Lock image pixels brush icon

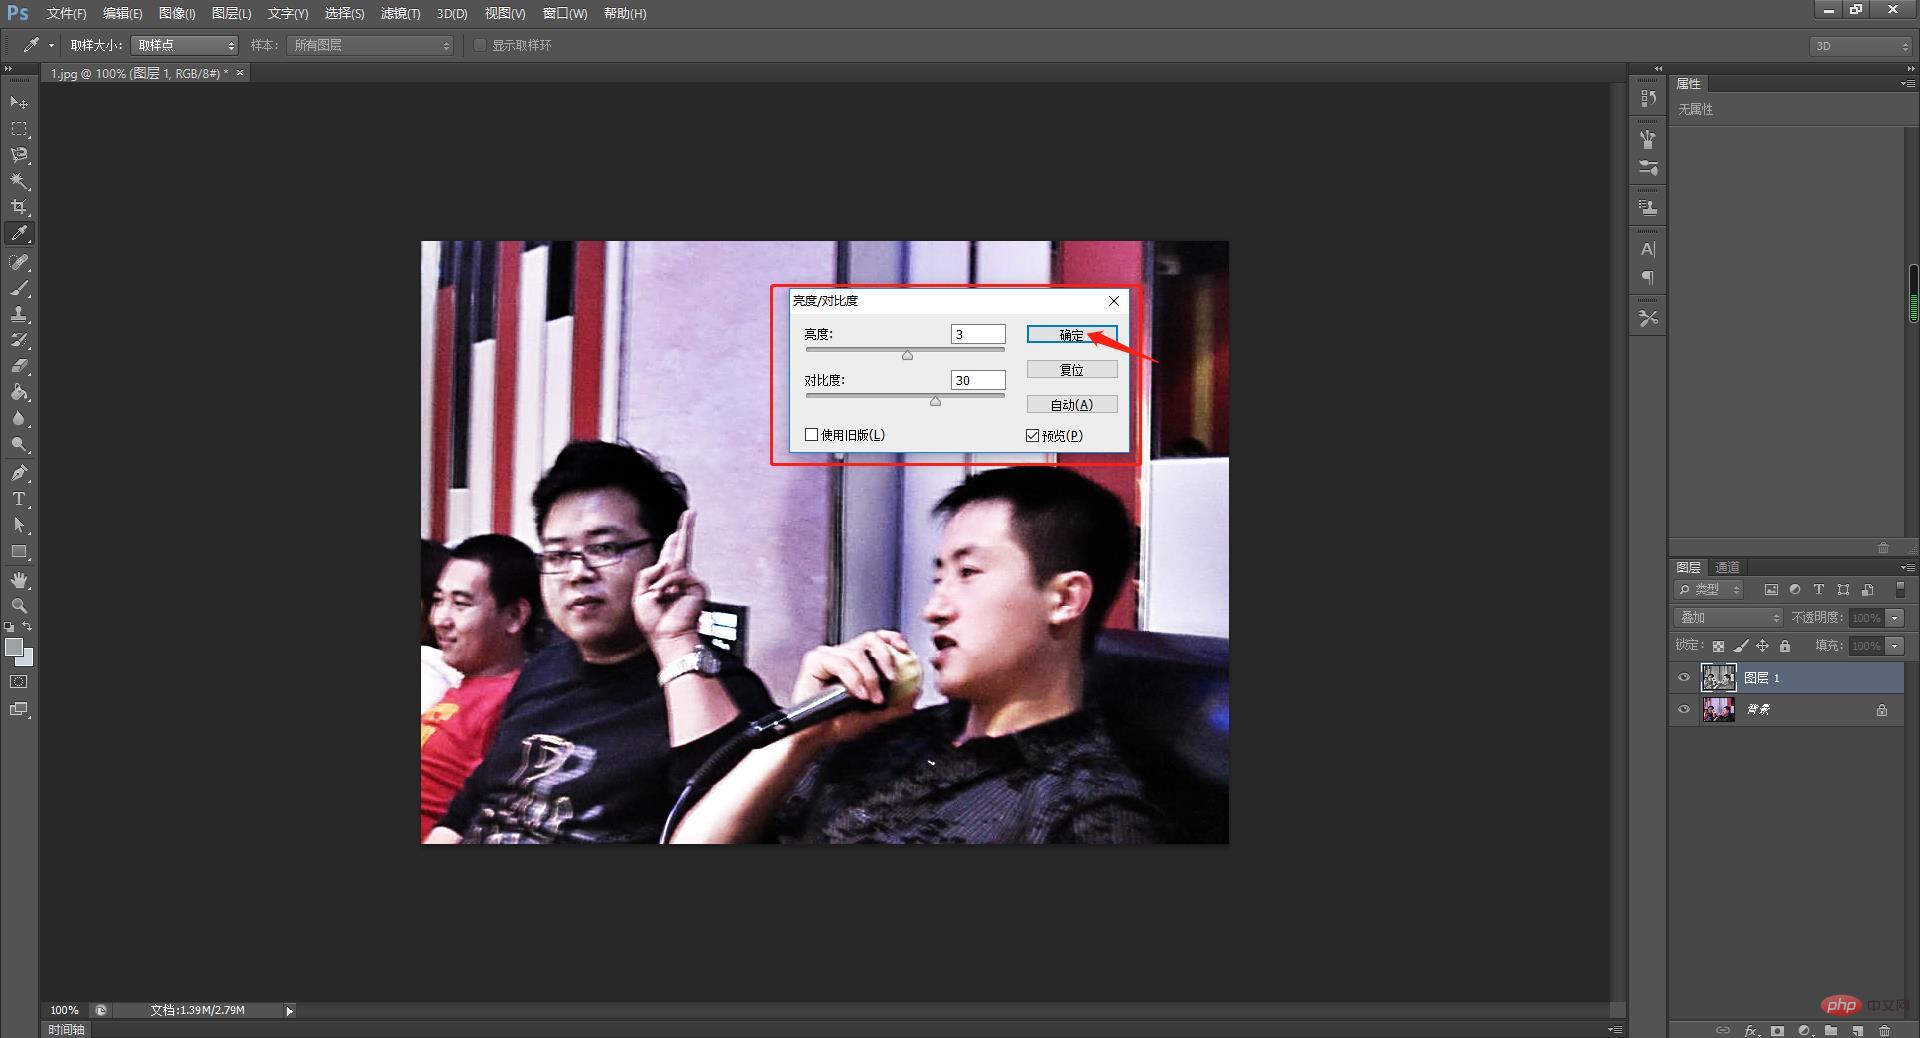coord(1741,646)
